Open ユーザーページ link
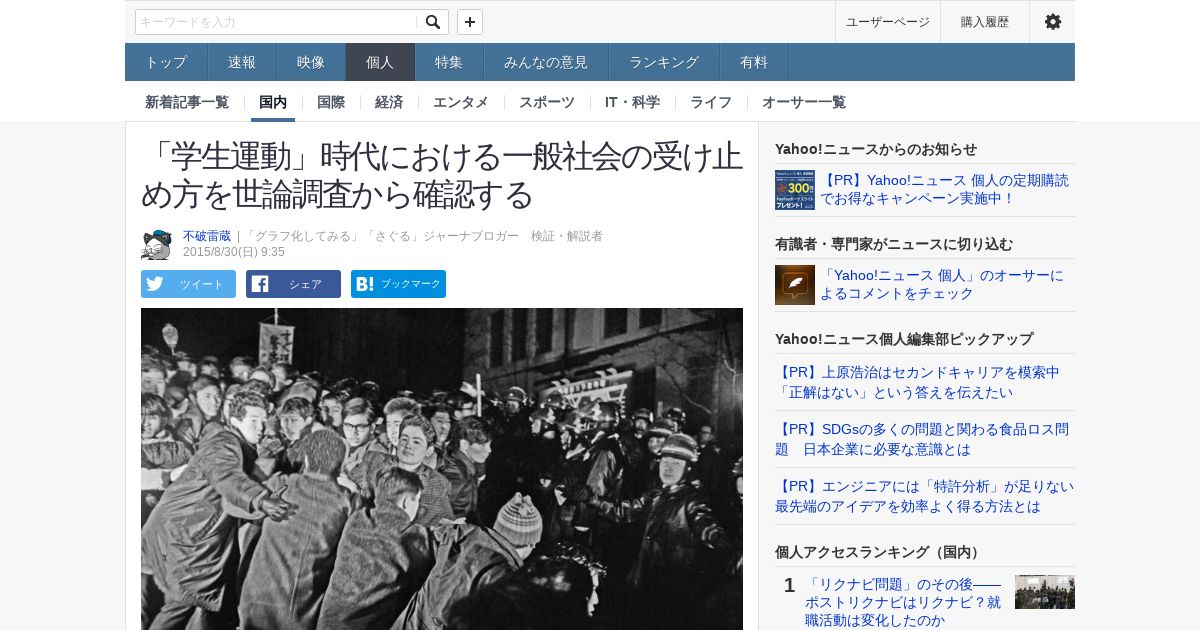This screenshot has width=1200, height=630. [x=888, y=22]
